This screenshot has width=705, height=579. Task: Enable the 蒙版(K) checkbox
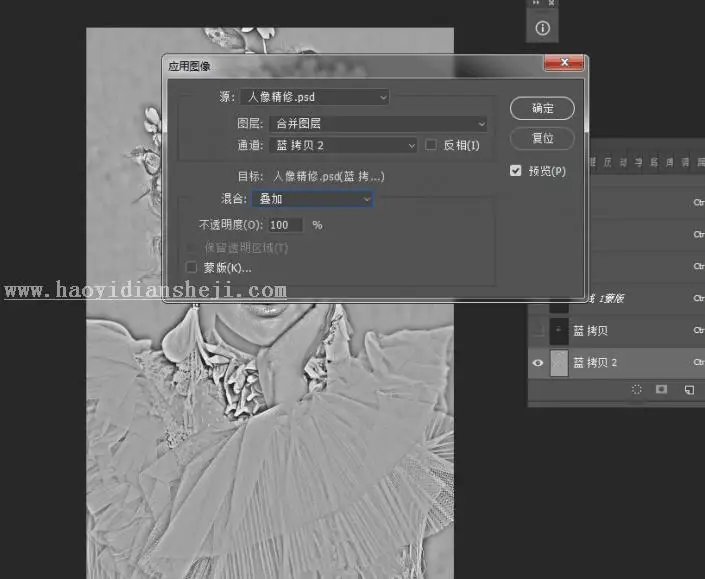[192, 267]
